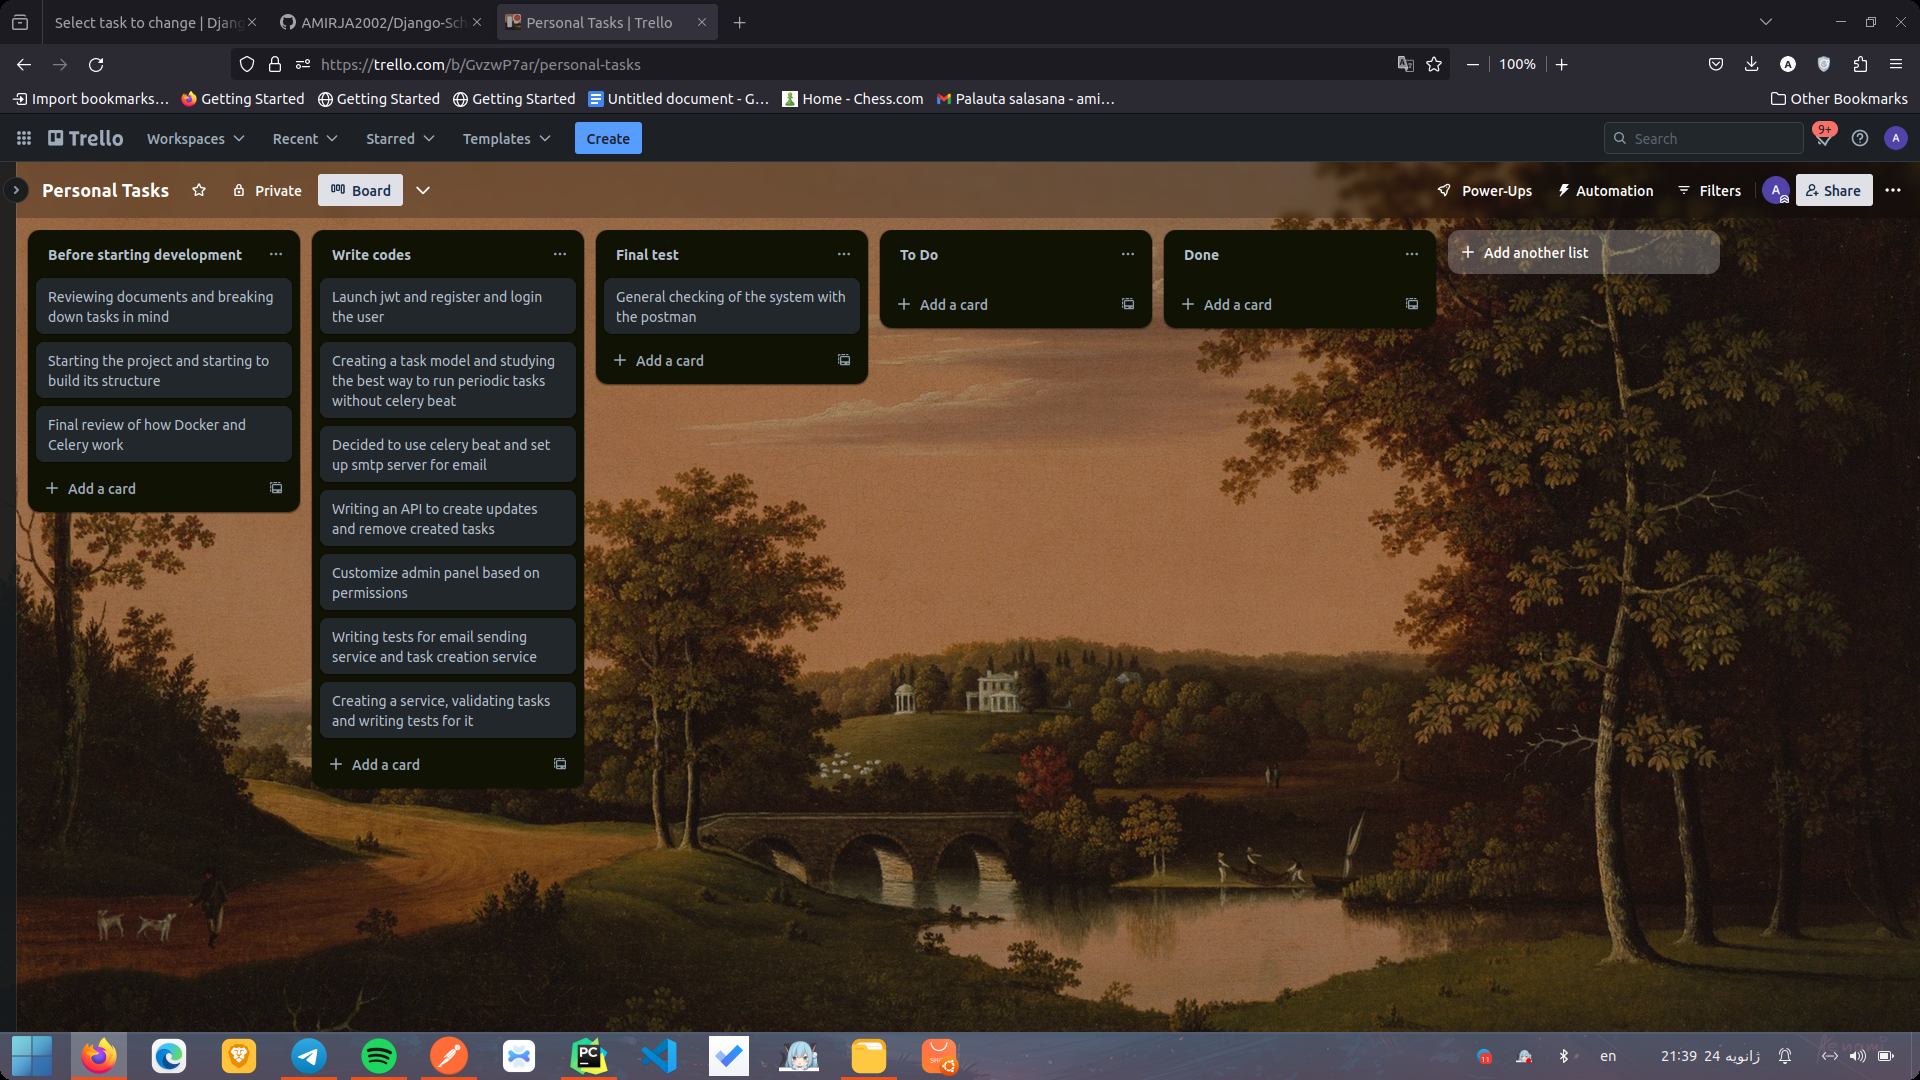Click the lock icon beside Private label
This screenshot has height=1080, width=1920.
(x=237, y=190)
